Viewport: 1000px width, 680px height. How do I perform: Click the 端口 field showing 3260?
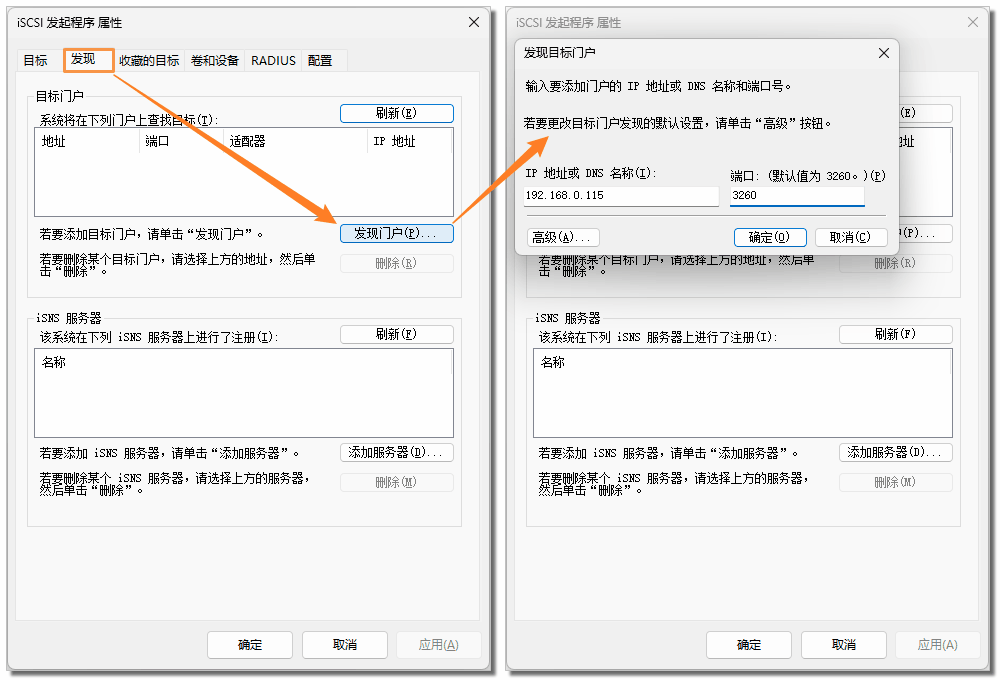[x=797, y=196]
